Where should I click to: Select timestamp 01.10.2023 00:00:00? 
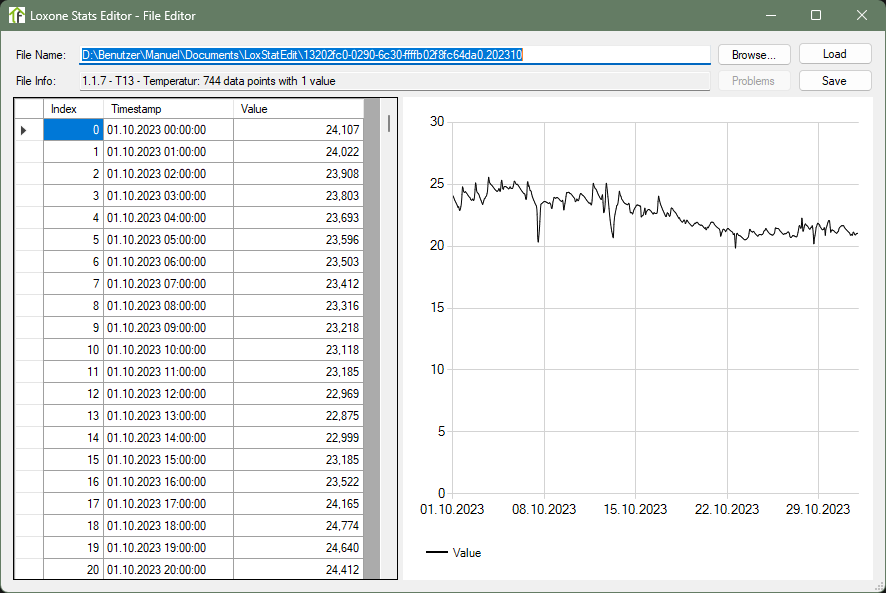click(168, 130)
